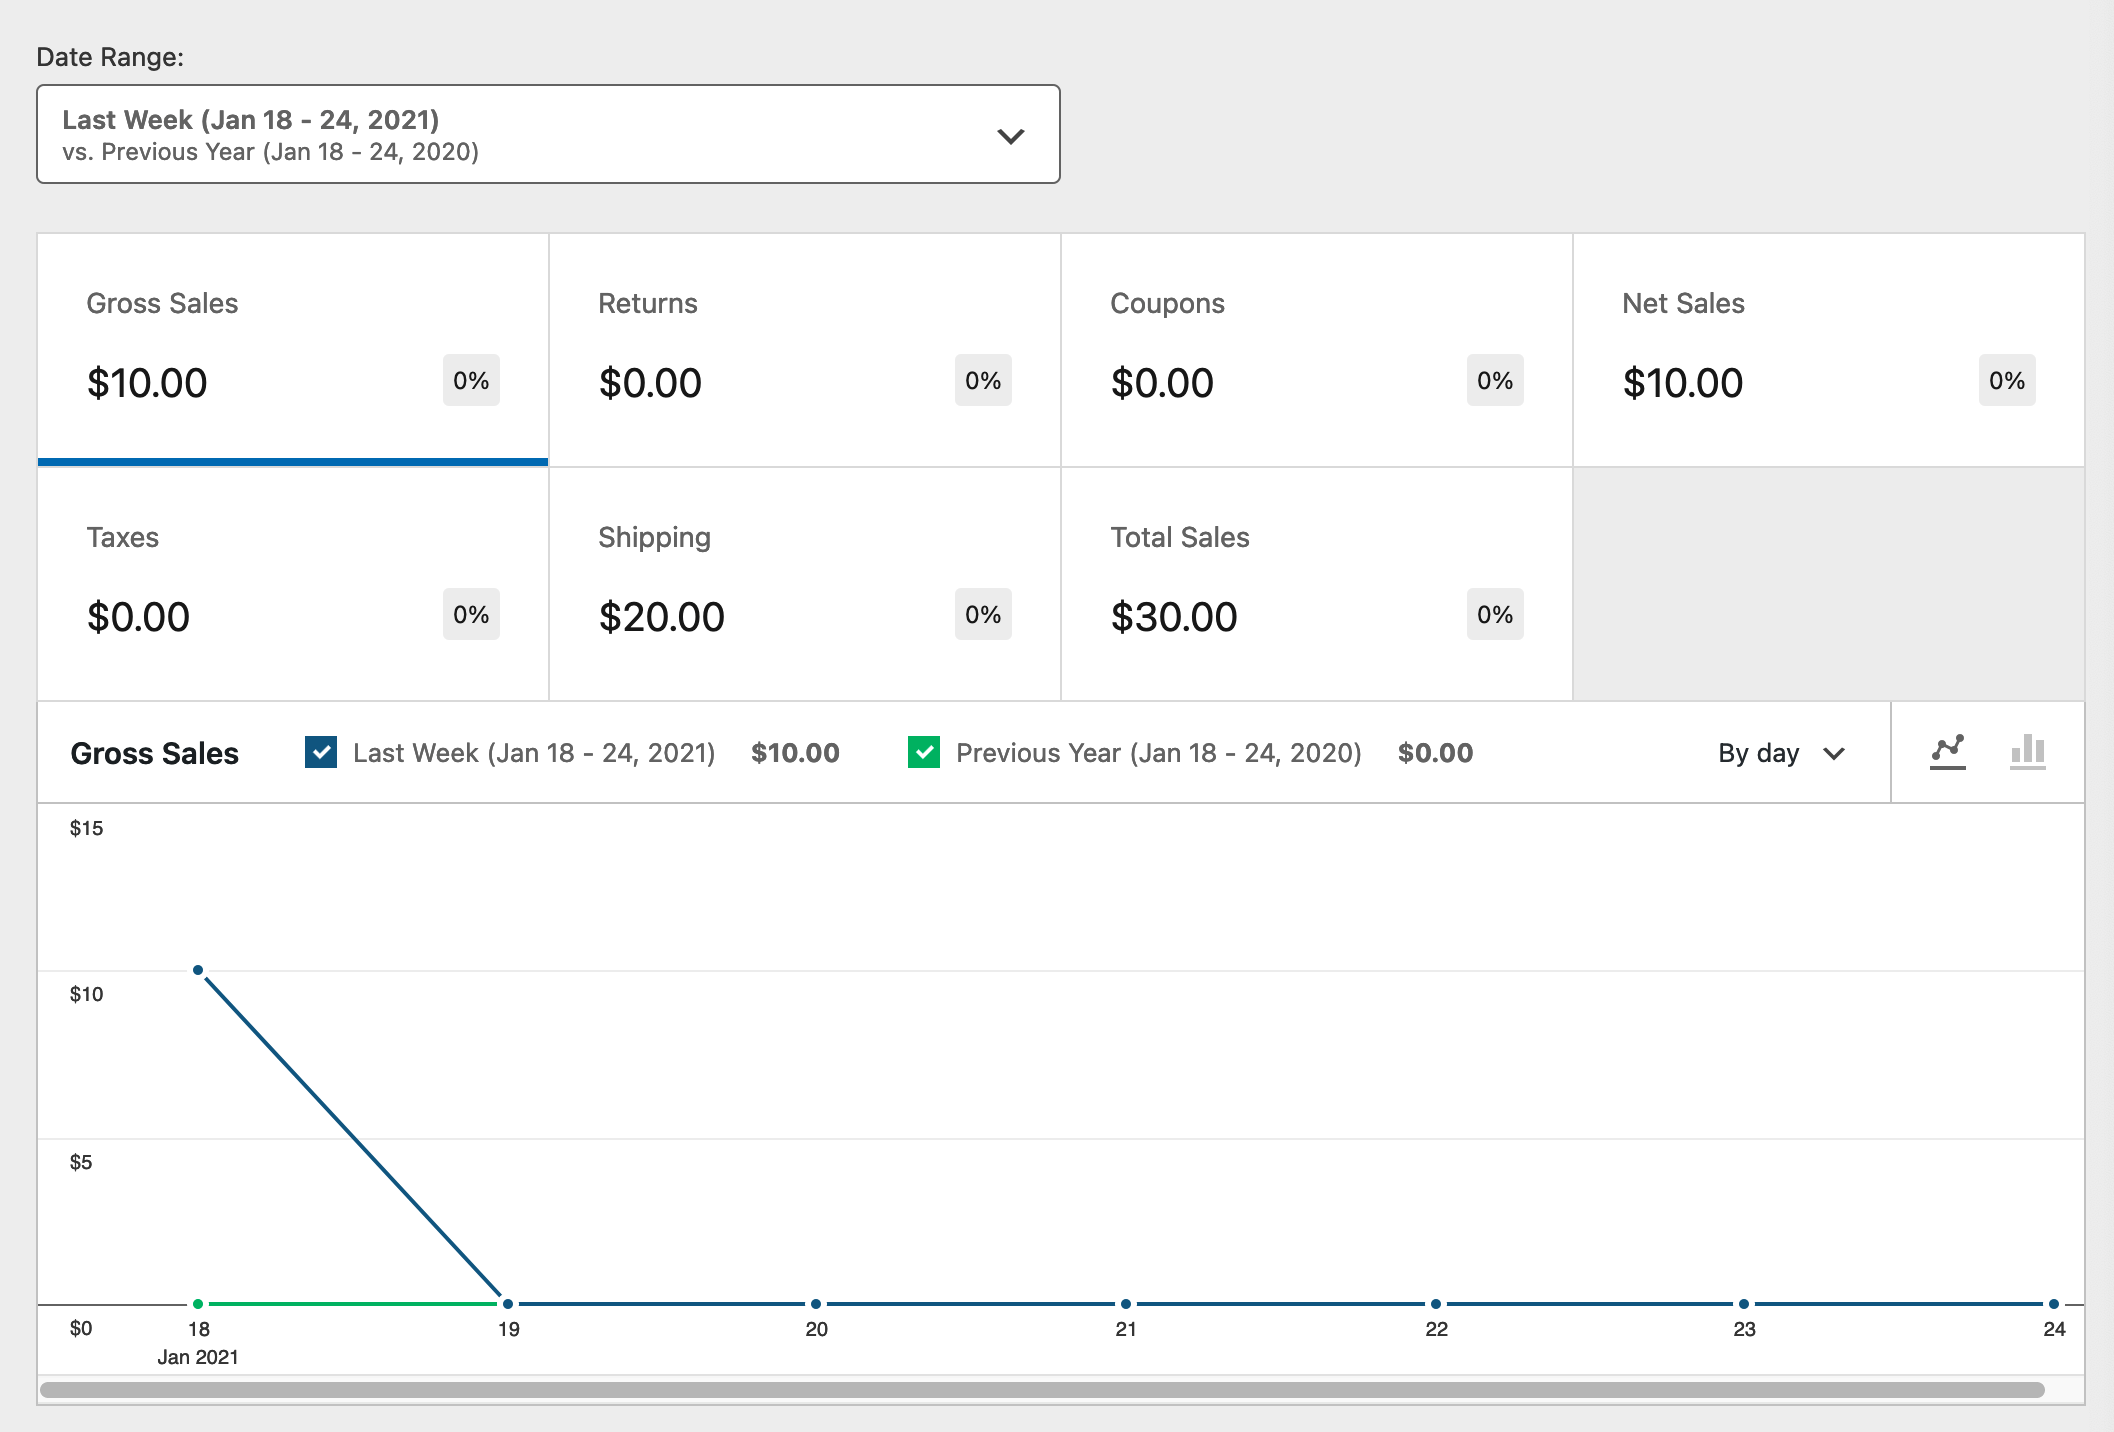Open the By day interval dropdown
Image resolution: width=2114 pixels, height=1432 pixels.
1781,753
